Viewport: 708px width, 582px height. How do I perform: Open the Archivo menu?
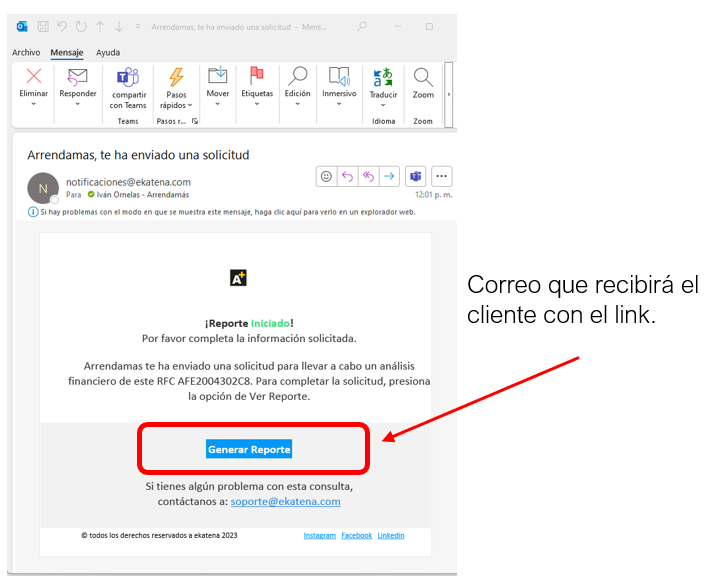(x=26, y=52)
